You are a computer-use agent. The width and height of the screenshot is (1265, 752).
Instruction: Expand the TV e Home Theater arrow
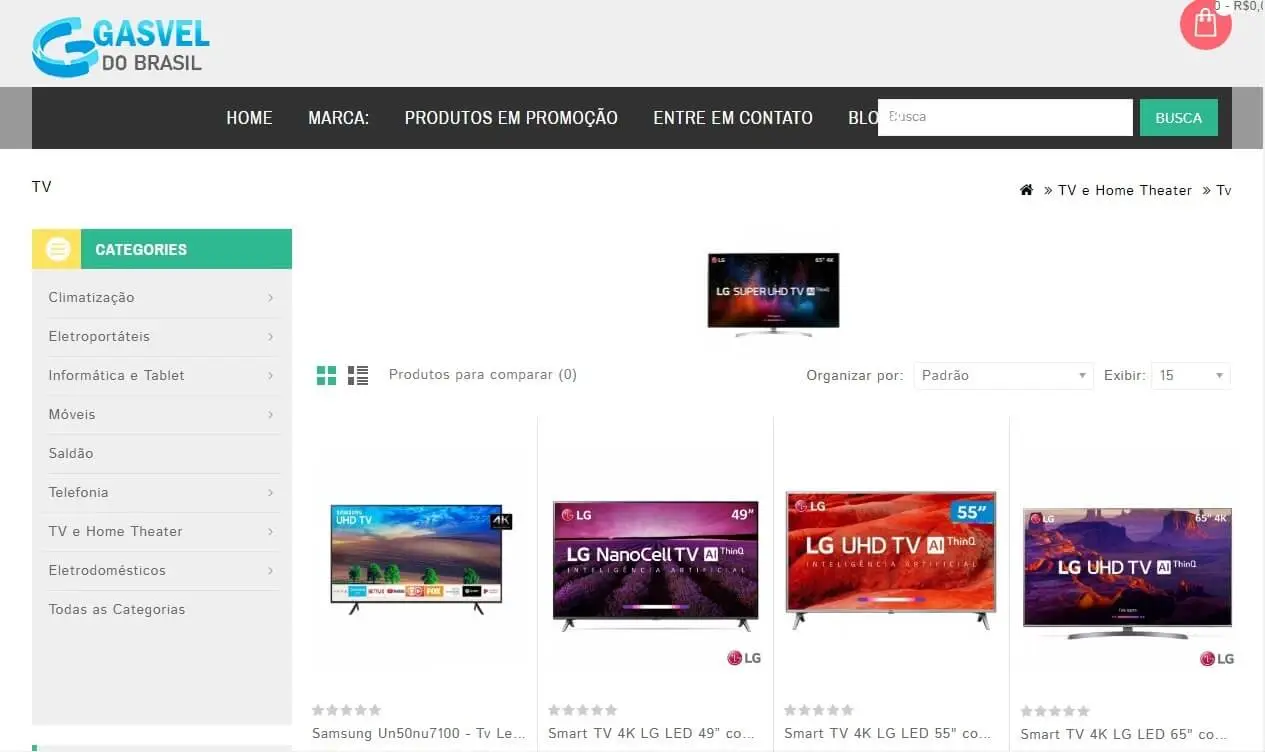271,531
